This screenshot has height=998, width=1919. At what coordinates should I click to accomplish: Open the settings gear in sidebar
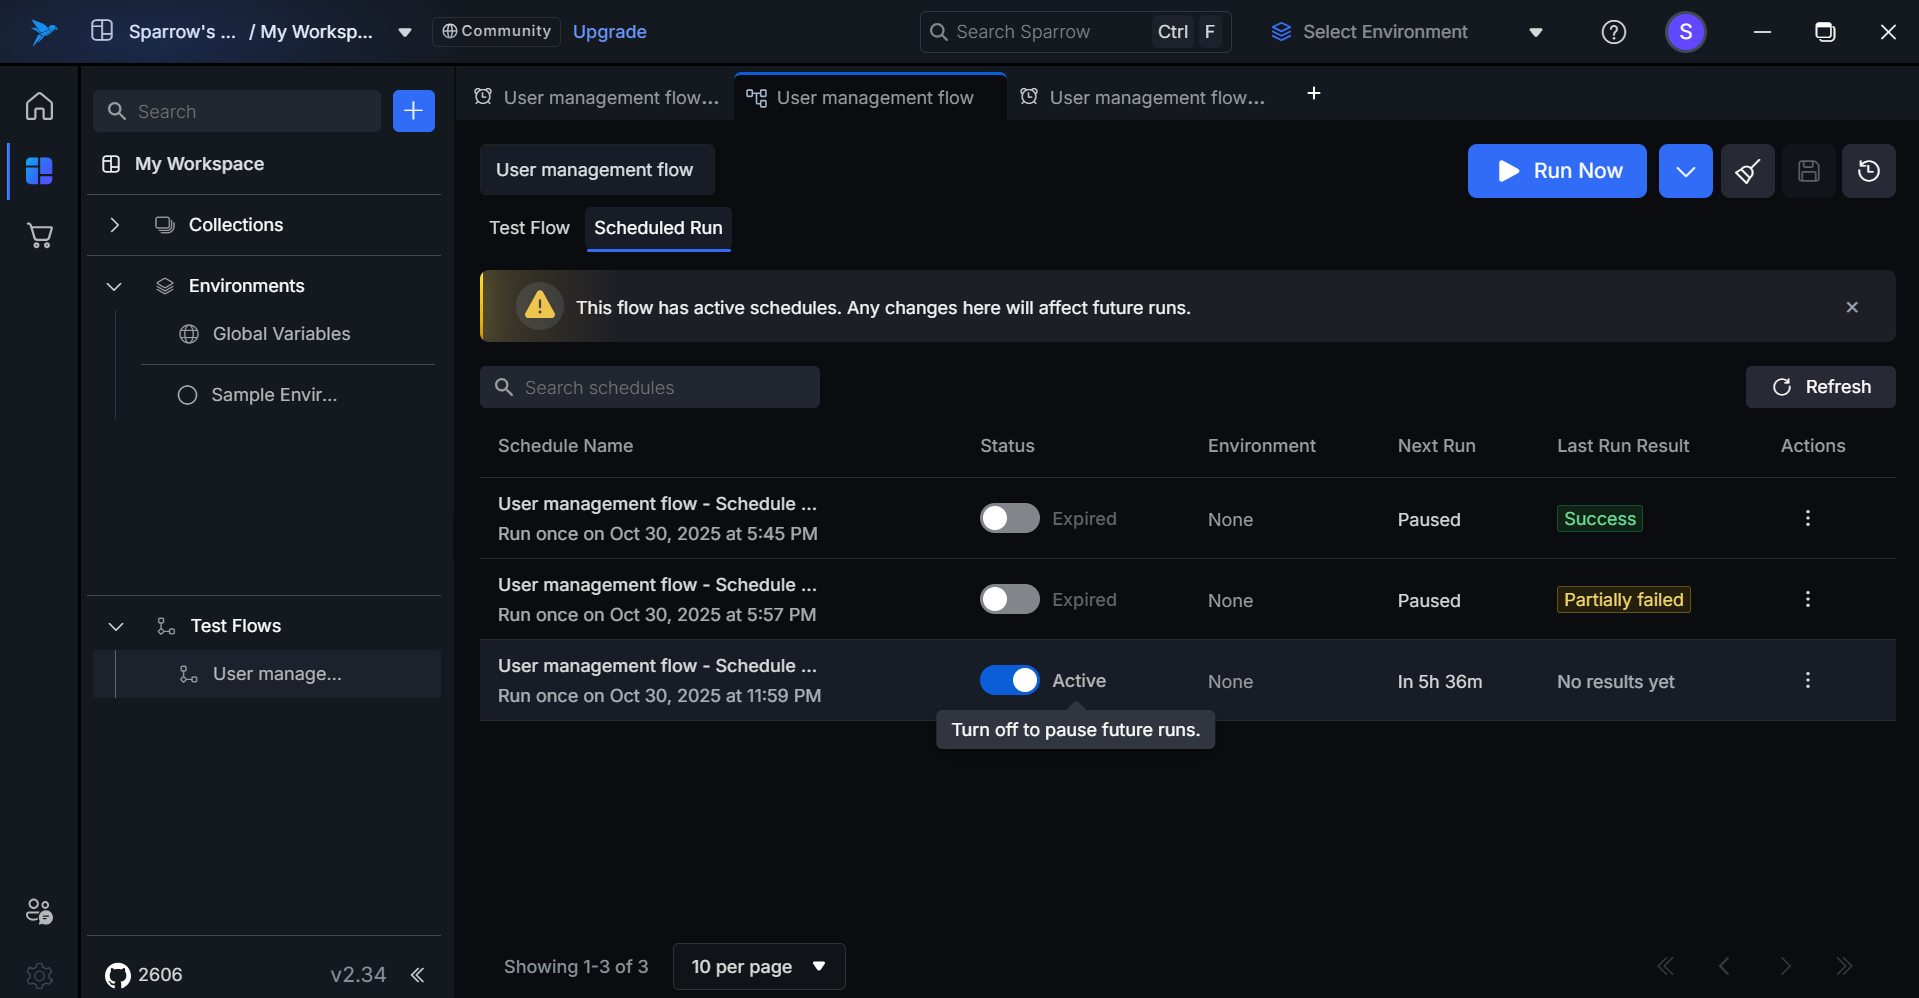(39, 975)
